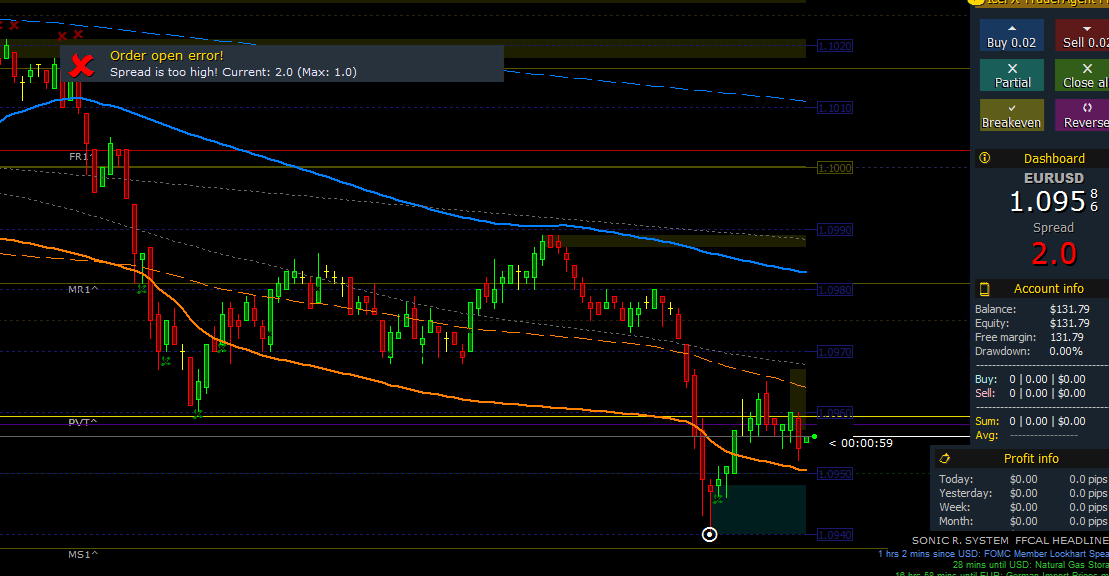Click the Drawdown 0.00% value
This screenshot has height=576, width=1109.
pyautogui.click(x=1066, y=351)
